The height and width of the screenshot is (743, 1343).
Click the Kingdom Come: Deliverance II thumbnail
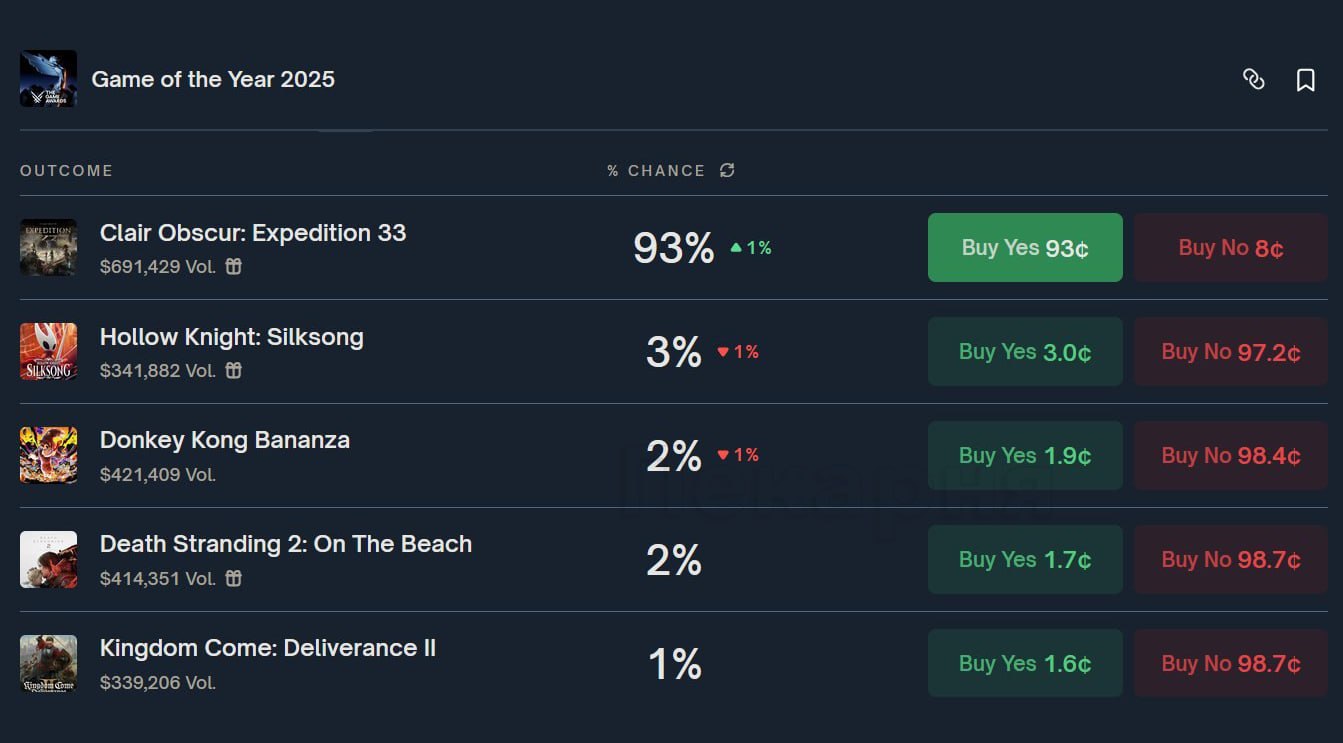tap(48, 663)
